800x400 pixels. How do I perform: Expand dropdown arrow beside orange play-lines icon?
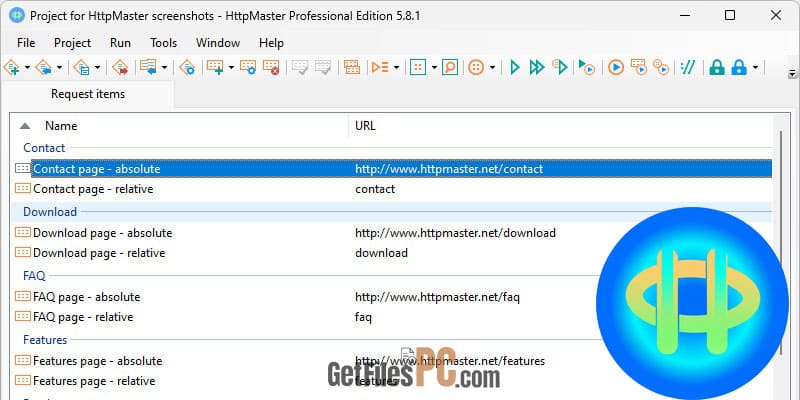point(396,67)
